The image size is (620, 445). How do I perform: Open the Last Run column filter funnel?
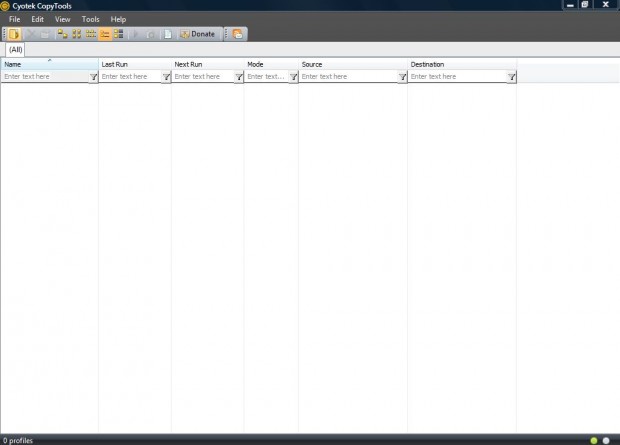[x=166, y=77]
